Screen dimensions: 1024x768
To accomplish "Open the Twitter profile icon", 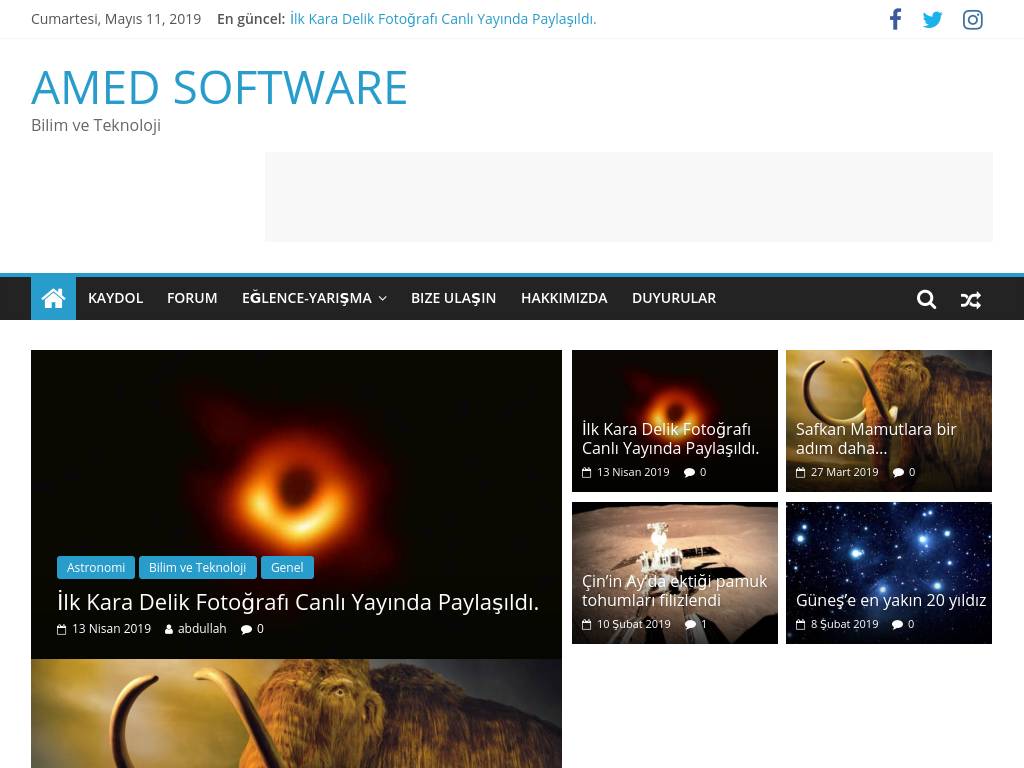I will 933,20.
